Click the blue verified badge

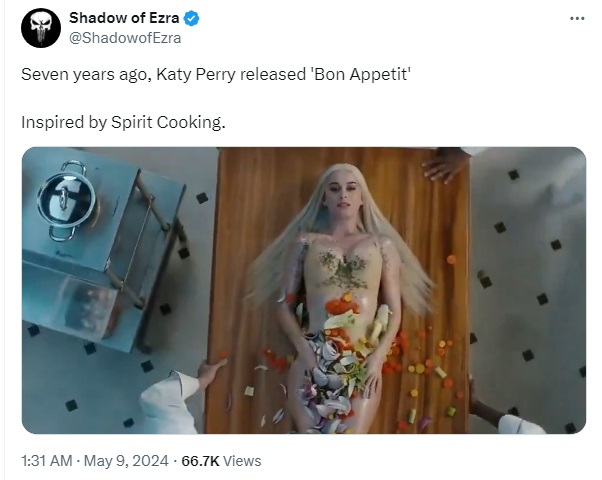click(191, 18)
